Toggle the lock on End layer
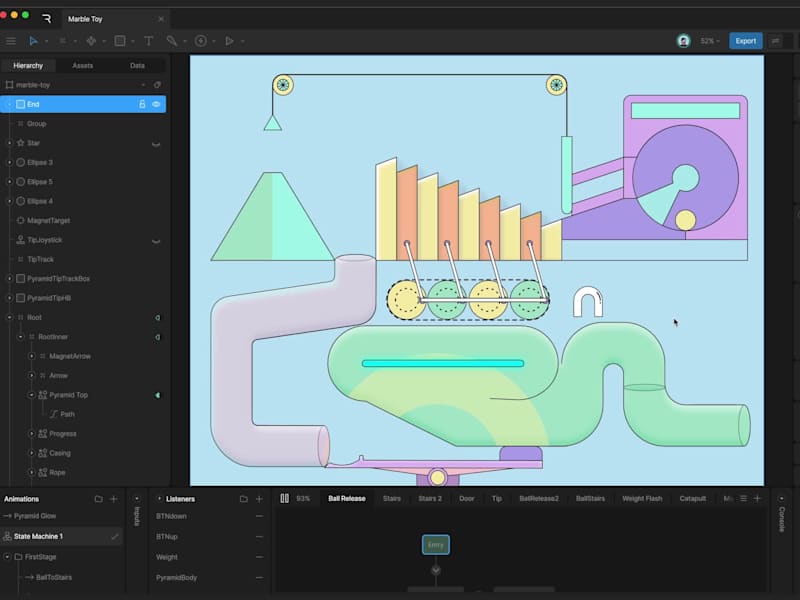Image resolution: width=800 pixels, height=600 pixels. click(x=142, y=104)
